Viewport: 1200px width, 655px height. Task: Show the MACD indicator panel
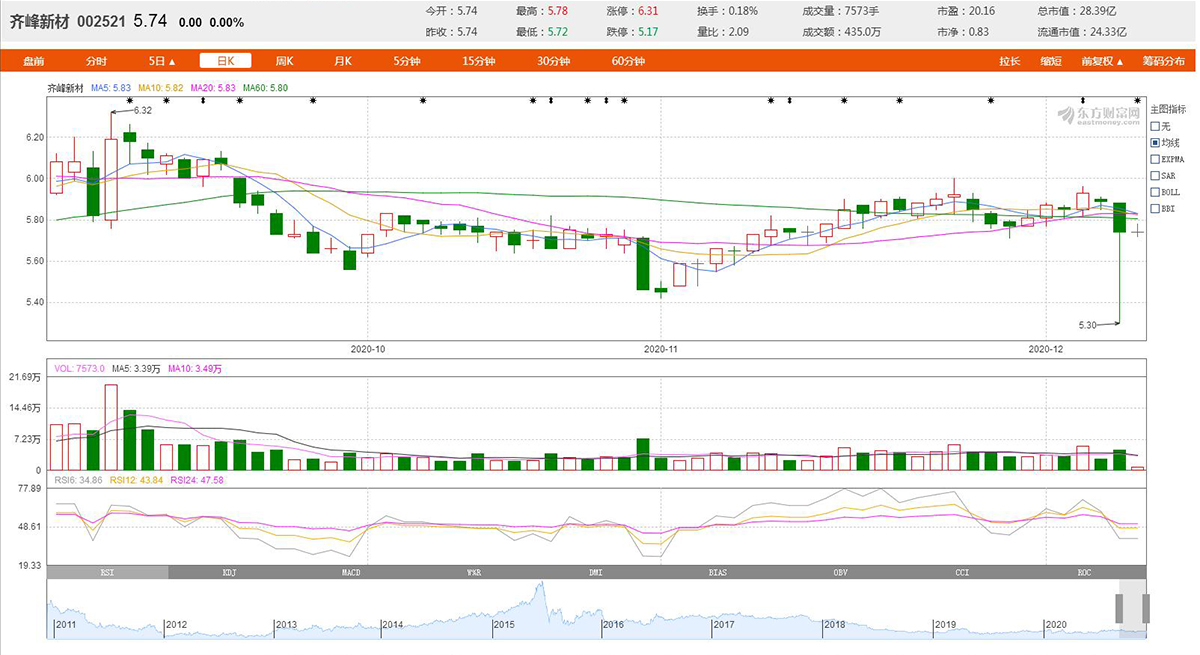(x=351, y=573)
